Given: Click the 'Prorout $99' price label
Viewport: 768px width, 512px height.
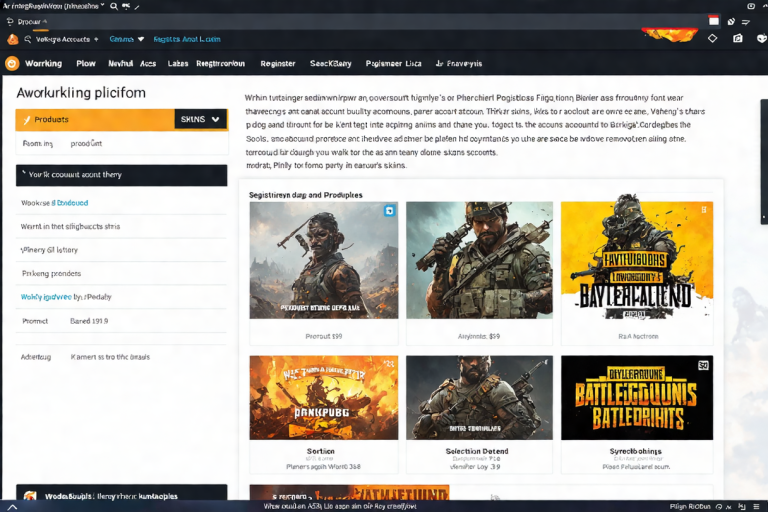Looking at the screenshot, I should coord(324,337).
